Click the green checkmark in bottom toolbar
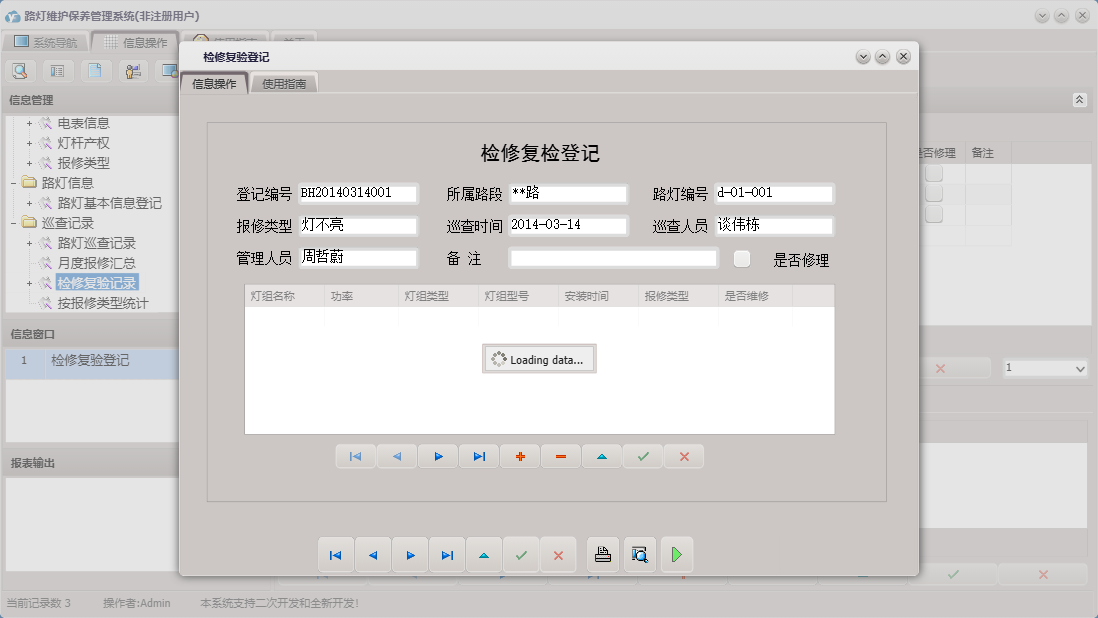 pyautogui.click(x=521, y=555)
